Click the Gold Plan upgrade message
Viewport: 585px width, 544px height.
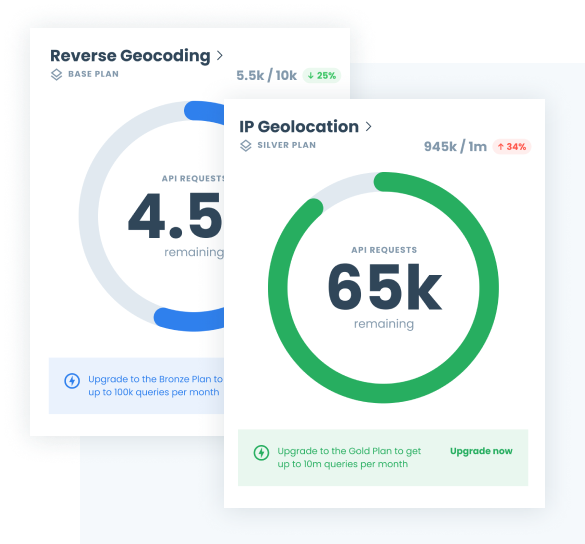click(349, 457)
